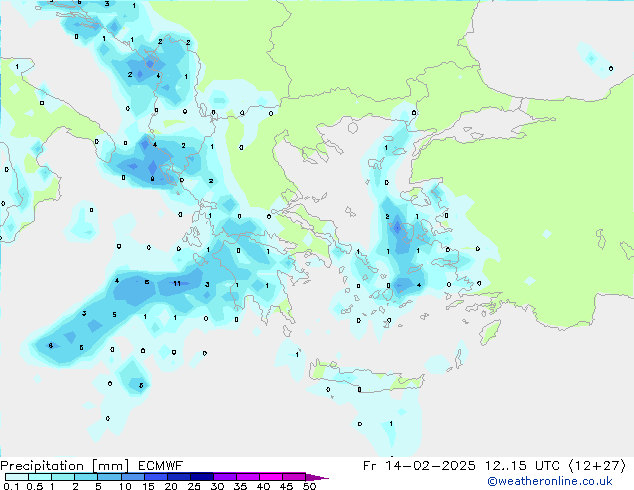Click the legend swatch between 0.1 and 0.5
Viewport: 634px width, 490px height.
17,477
